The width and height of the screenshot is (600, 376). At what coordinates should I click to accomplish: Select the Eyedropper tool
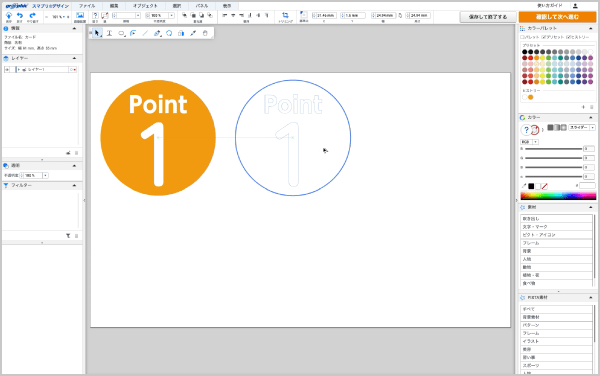point(193,33)
